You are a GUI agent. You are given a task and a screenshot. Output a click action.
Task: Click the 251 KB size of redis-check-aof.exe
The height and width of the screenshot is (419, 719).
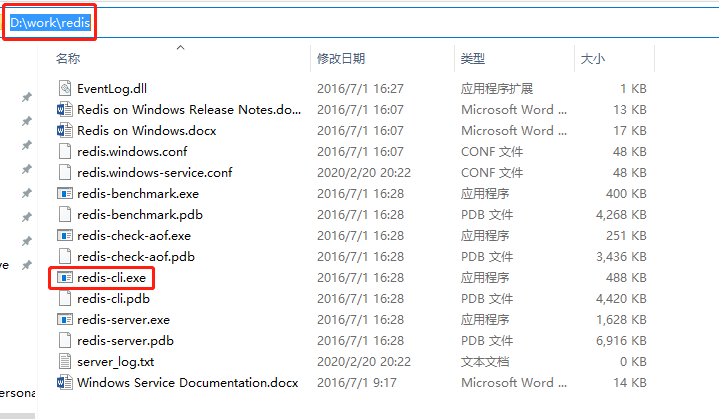626,236
